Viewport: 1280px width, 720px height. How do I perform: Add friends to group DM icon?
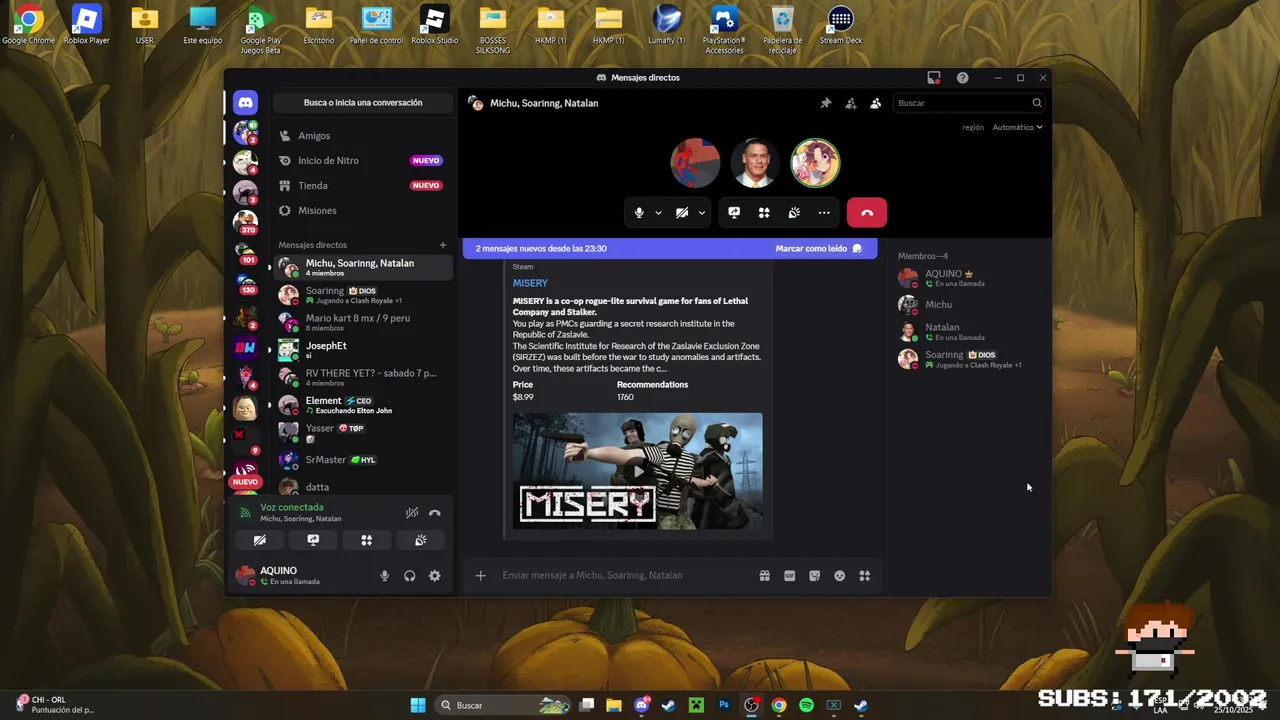851,103
